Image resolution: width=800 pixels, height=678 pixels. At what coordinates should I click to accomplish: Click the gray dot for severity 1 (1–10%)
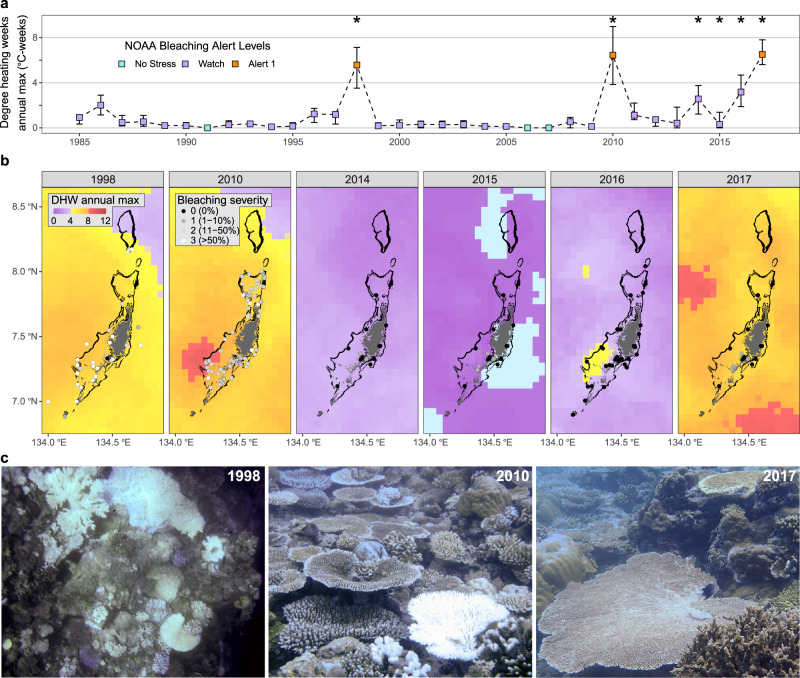(184, 221)
